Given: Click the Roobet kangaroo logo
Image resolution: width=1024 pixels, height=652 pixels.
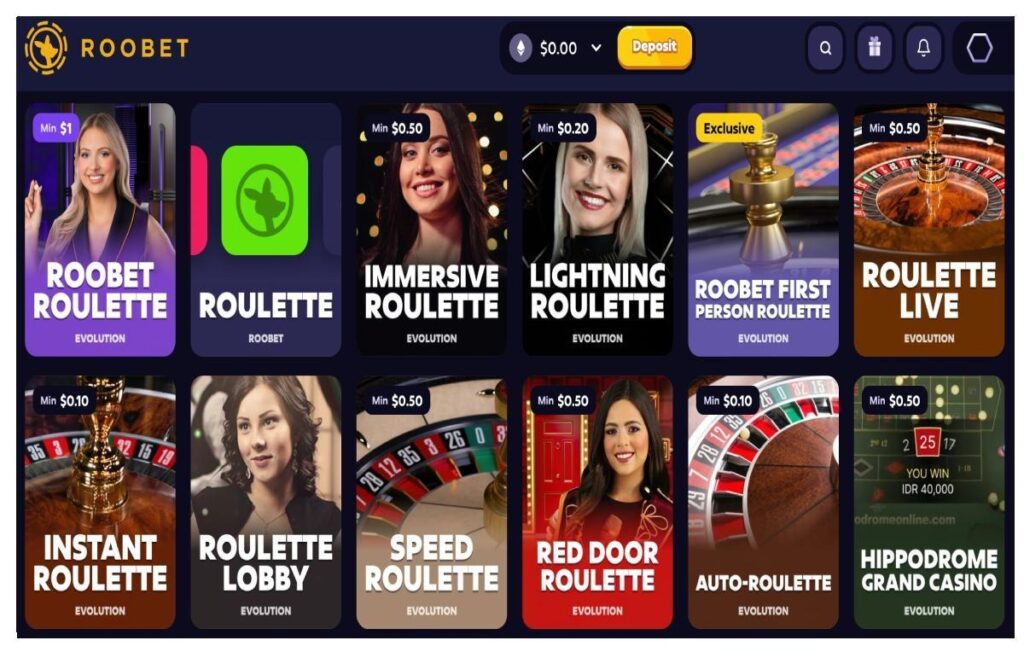Looking at the screenshot, I should (x=46, y=48).
